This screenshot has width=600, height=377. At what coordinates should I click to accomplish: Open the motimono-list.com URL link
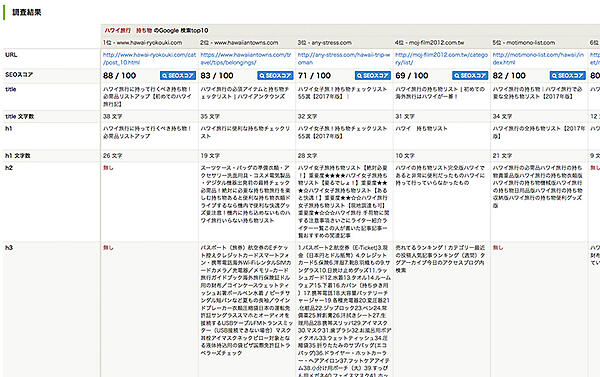(538, 59)
